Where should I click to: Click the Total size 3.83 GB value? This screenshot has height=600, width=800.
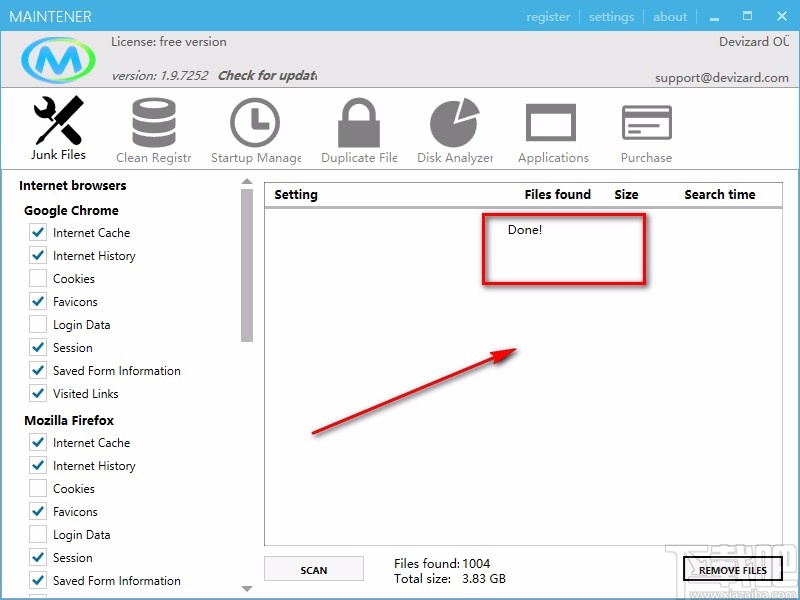[x=484, y=579]
